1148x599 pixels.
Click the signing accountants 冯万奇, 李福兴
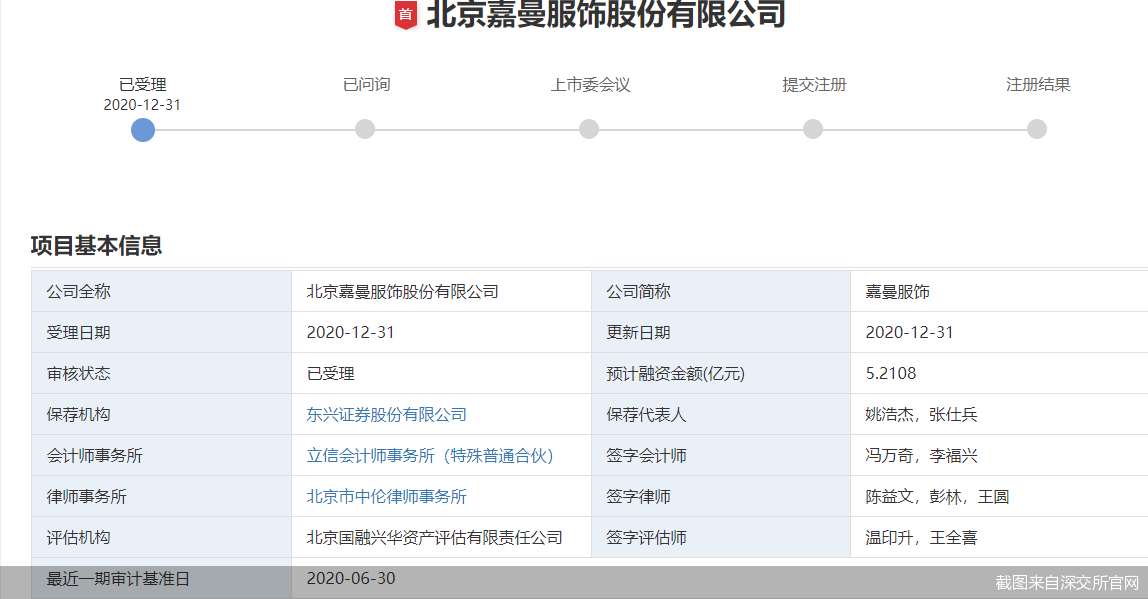tap(922, 455)
